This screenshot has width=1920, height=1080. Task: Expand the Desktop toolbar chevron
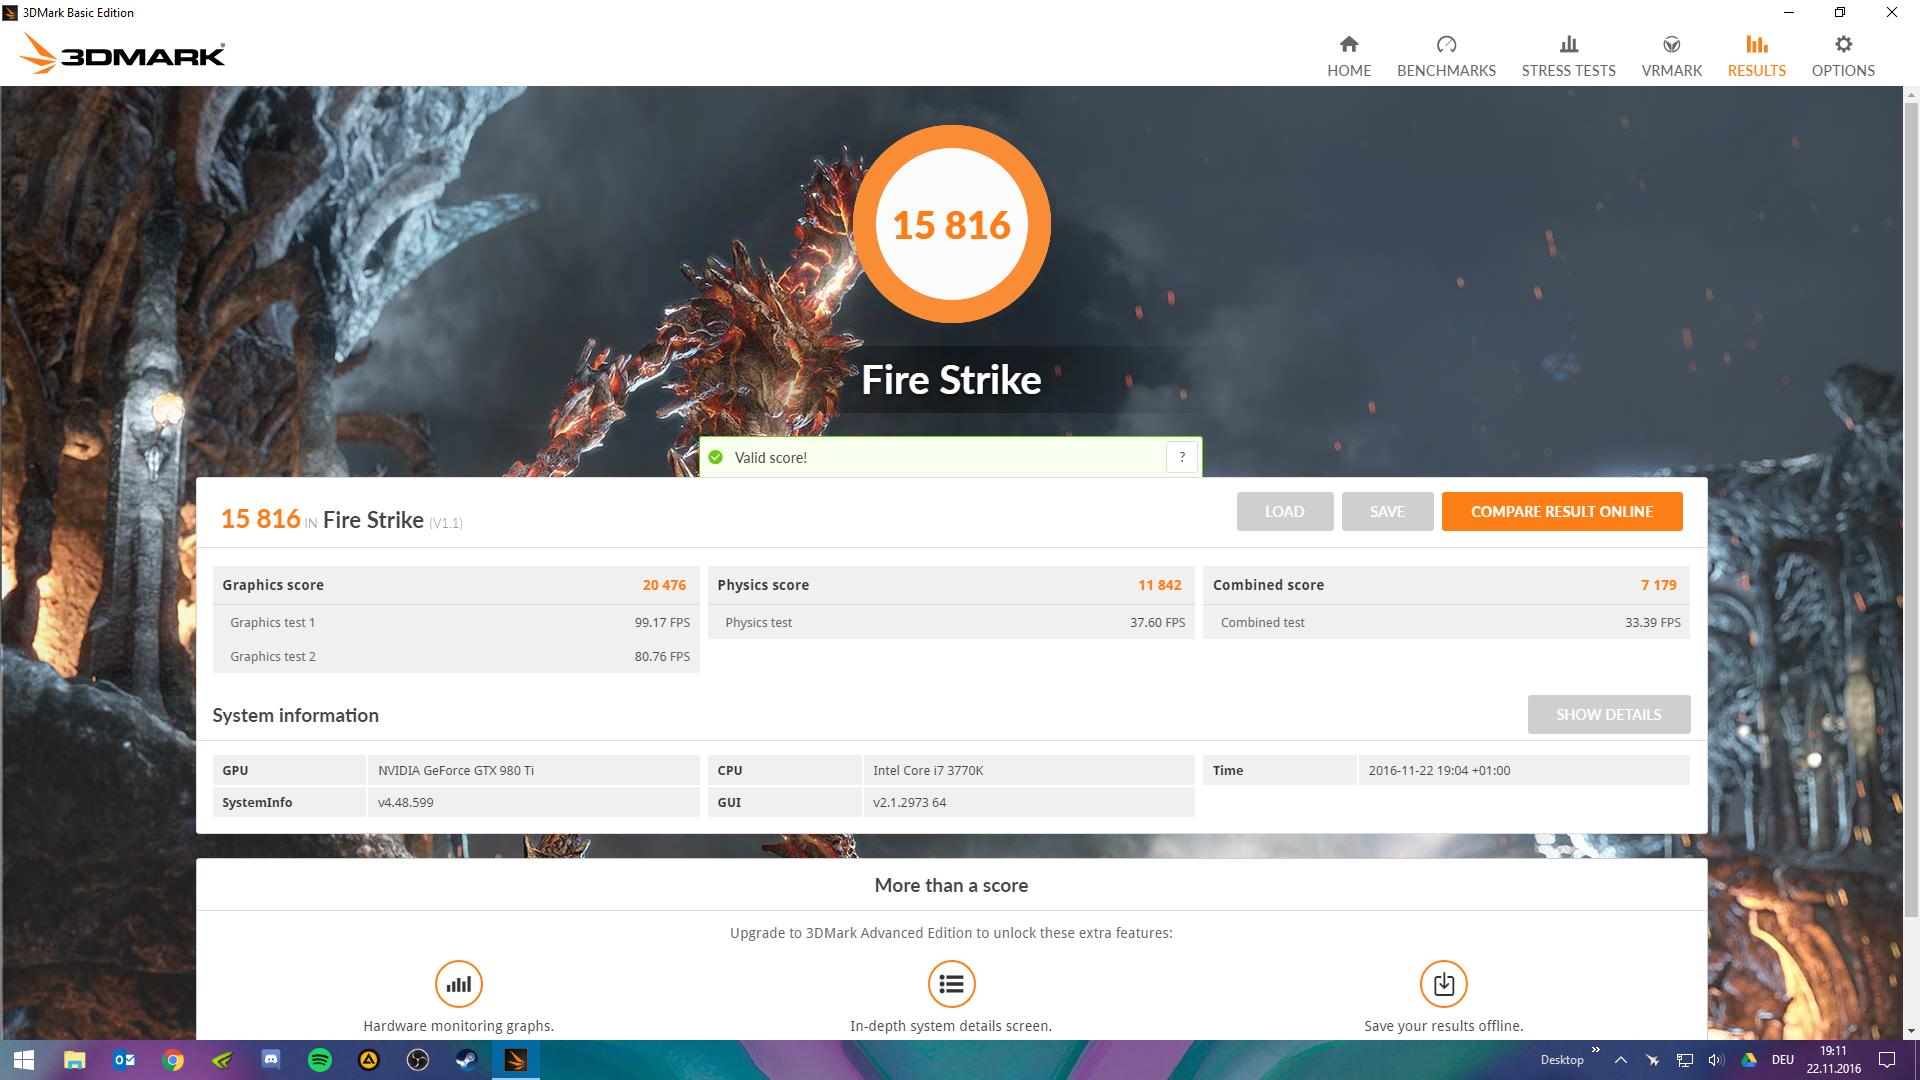pyautogui.click(x=1595, y=1050)
